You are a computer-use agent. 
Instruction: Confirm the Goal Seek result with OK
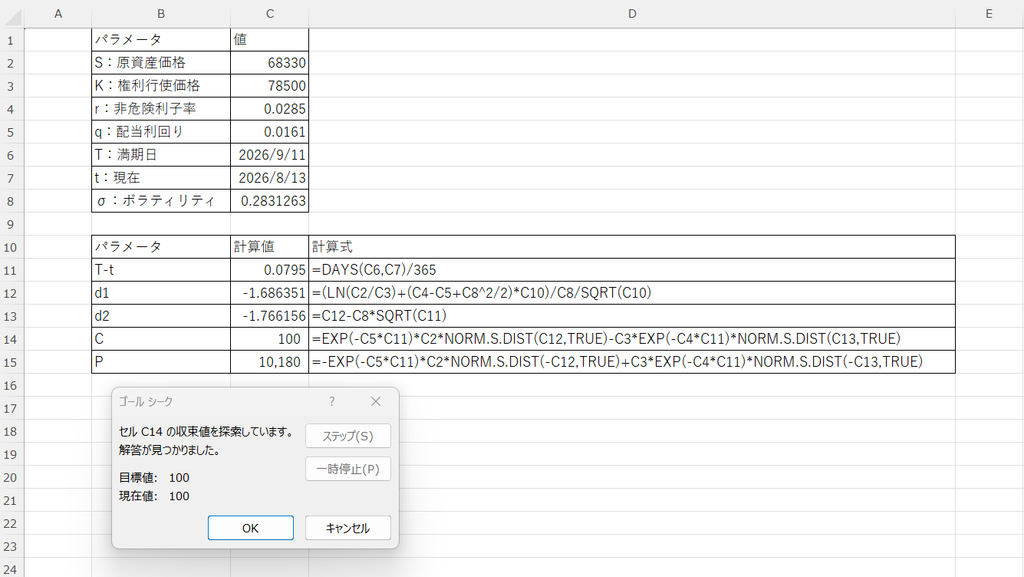pyautogui.click(x=251, y=528)
